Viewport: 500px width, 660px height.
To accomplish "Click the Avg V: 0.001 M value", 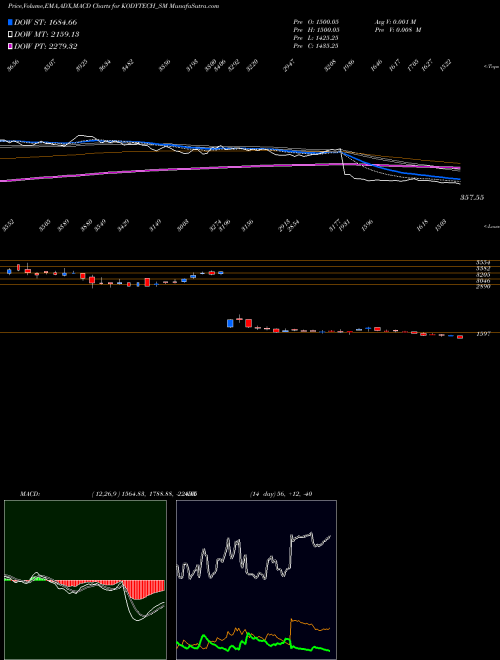I will 395,22.
